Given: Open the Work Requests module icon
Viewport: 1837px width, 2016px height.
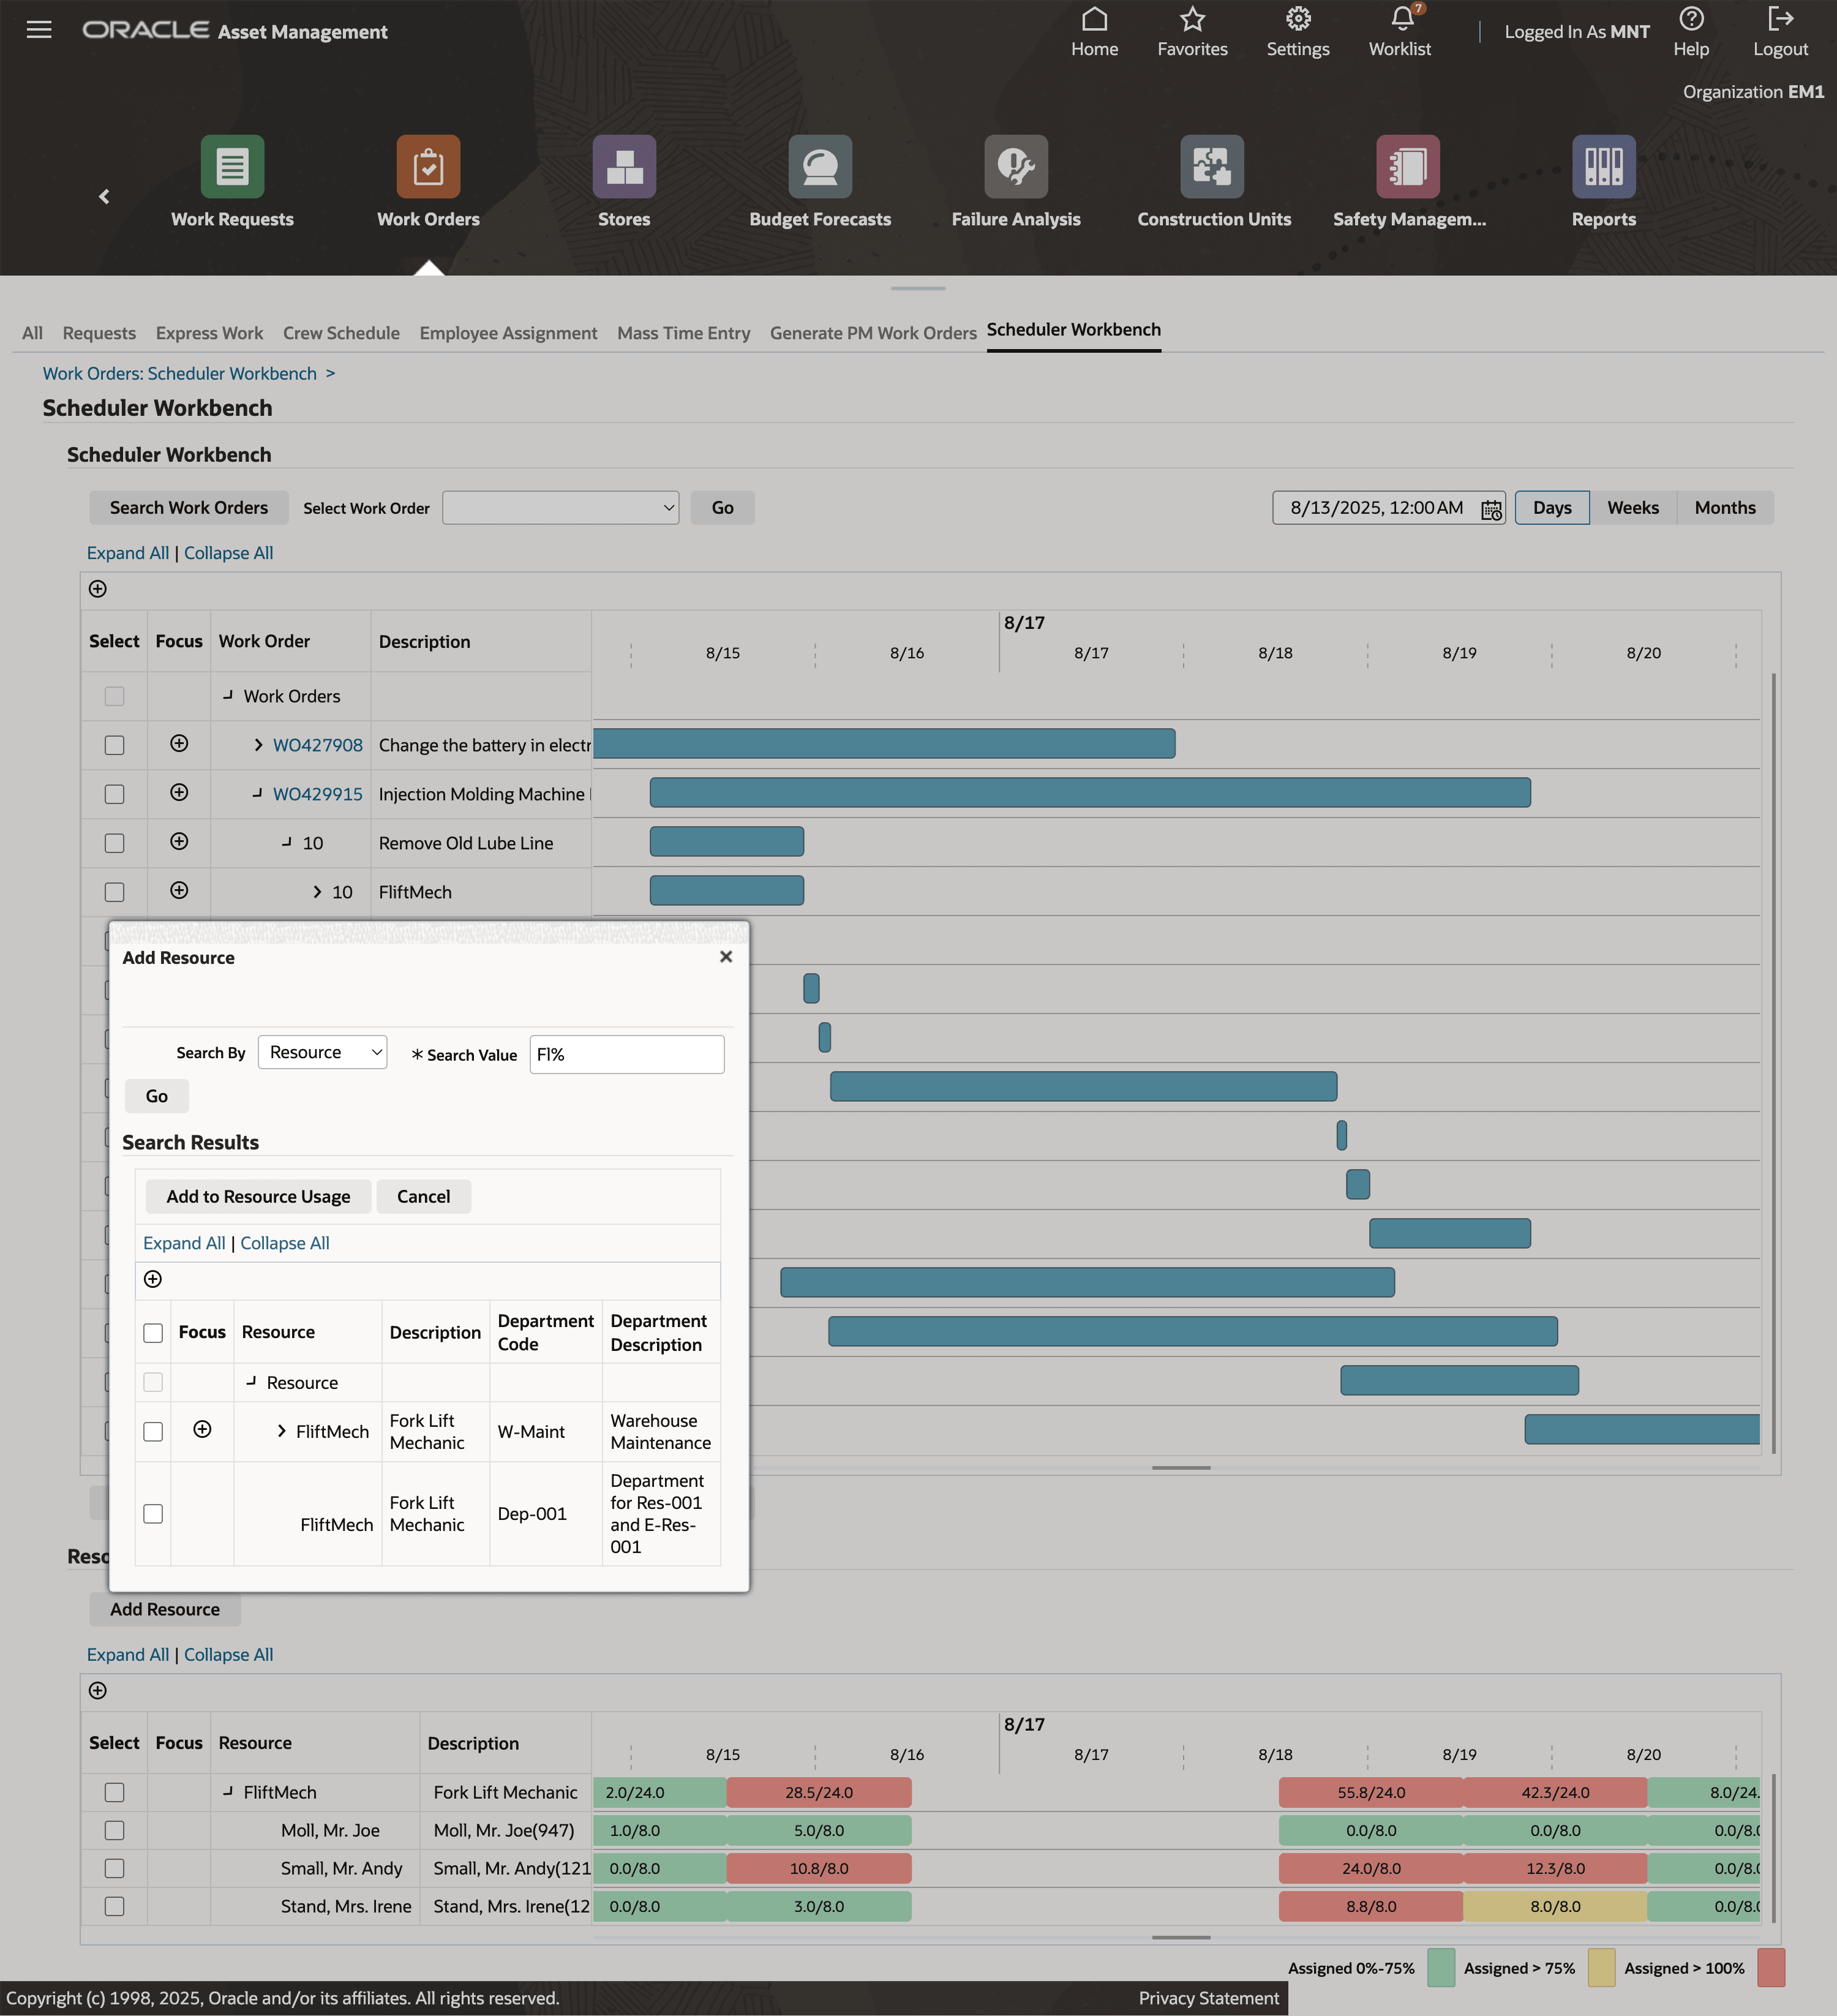Looking at the screenshot, I should (232, 167).
